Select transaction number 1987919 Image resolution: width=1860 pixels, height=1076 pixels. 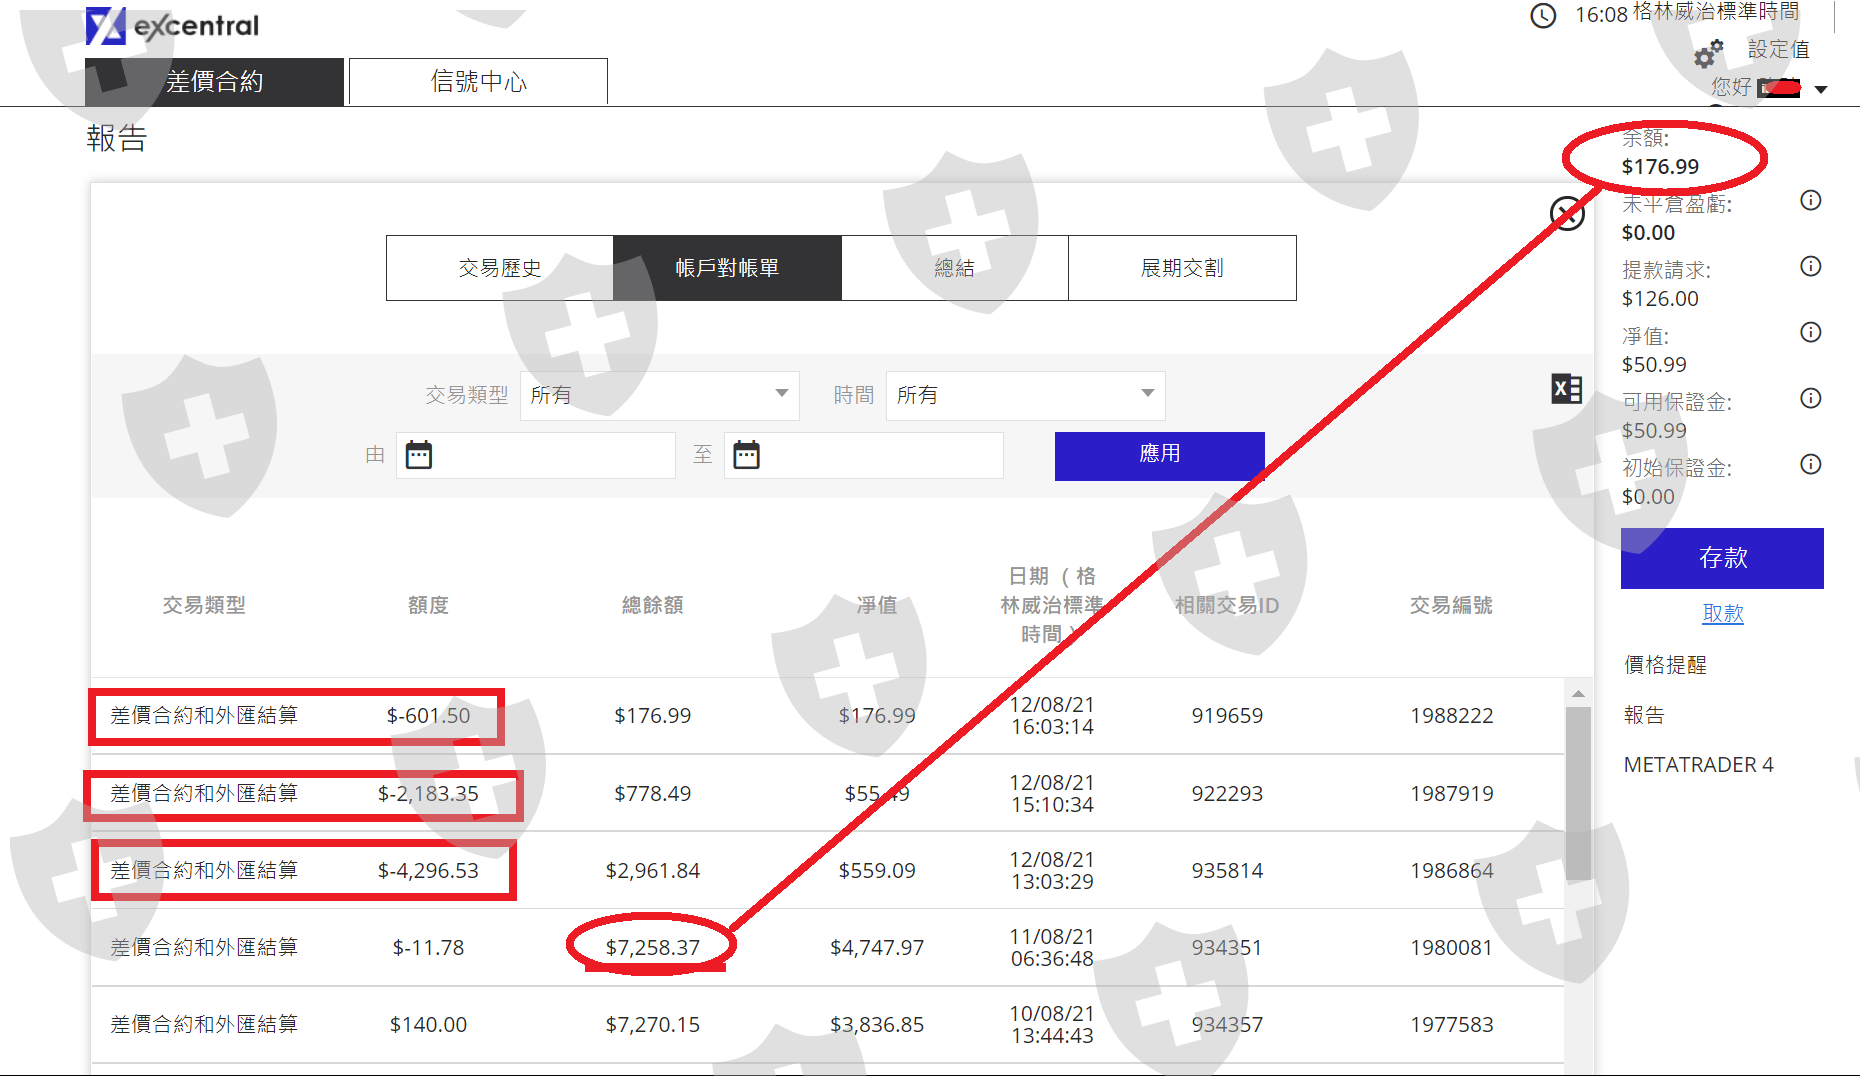click(1452, 794)
